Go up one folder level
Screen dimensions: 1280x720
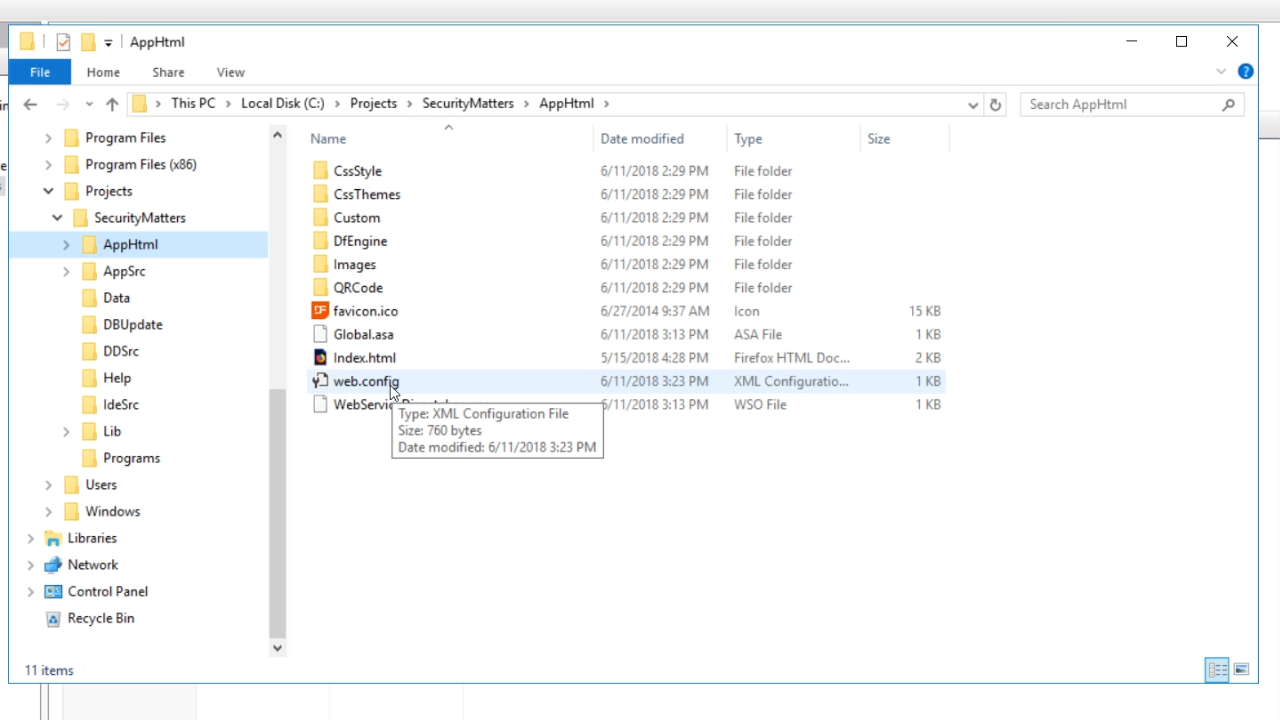click(x=112, y=104)
